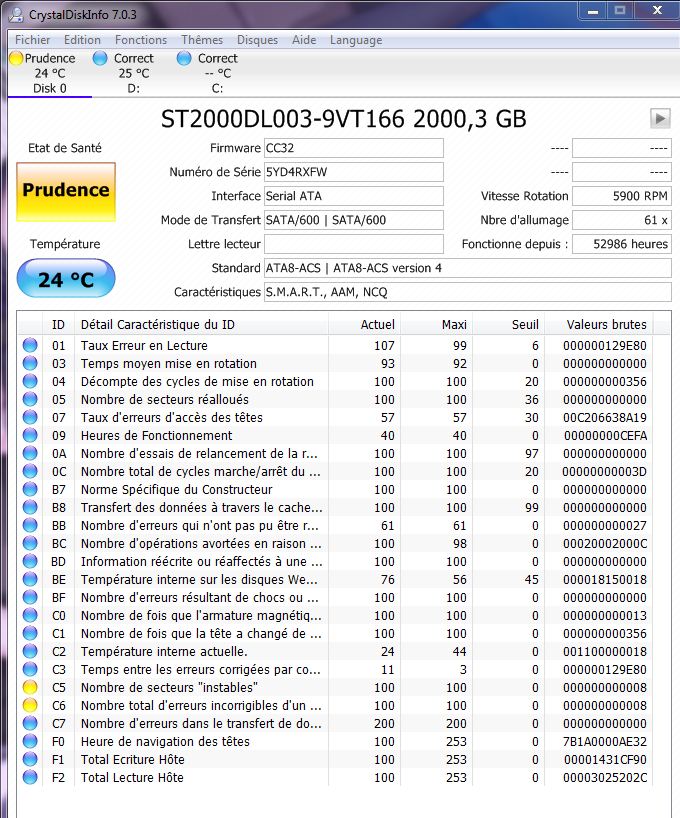Image resolution: width=680 pixels, height=818 pixels.
Task: Open the Fichier menu
Action: tap(32, 40)
